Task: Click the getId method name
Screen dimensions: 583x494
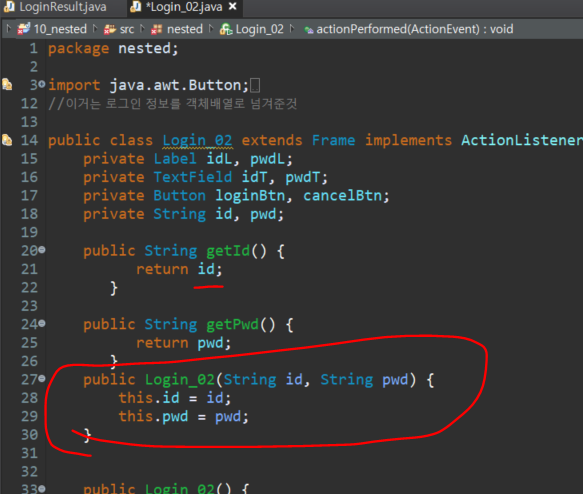Action: click(228, 251)
